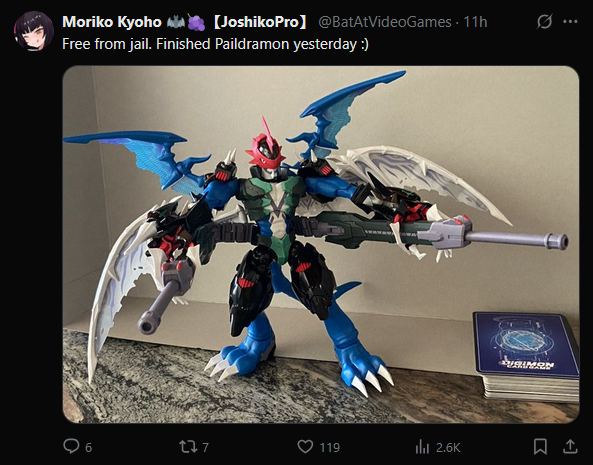
Task: Click the reply count 6
Action: [88, 448]
